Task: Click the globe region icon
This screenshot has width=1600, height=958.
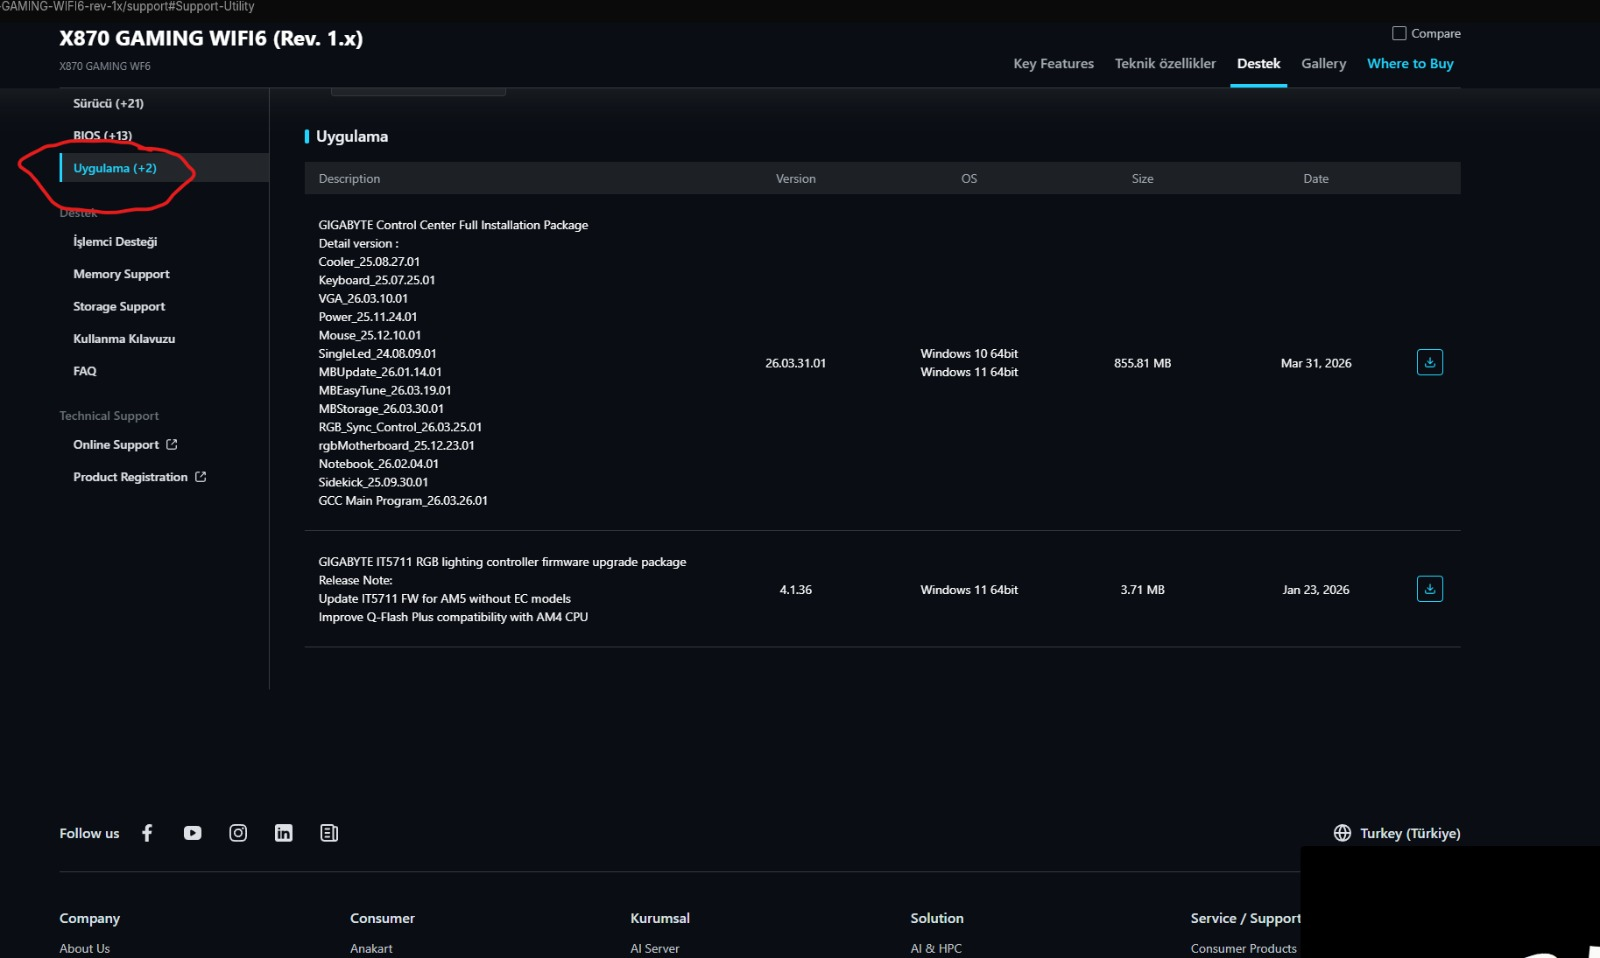Action: tap(1342, 833)
